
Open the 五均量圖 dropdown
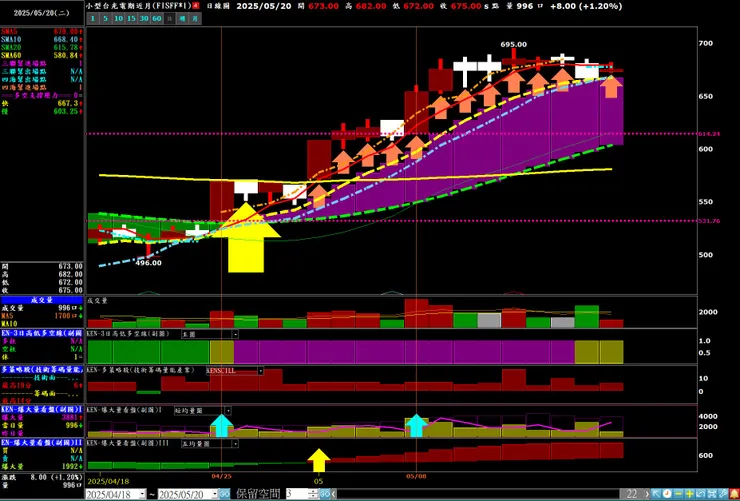(x=210, y=443)
